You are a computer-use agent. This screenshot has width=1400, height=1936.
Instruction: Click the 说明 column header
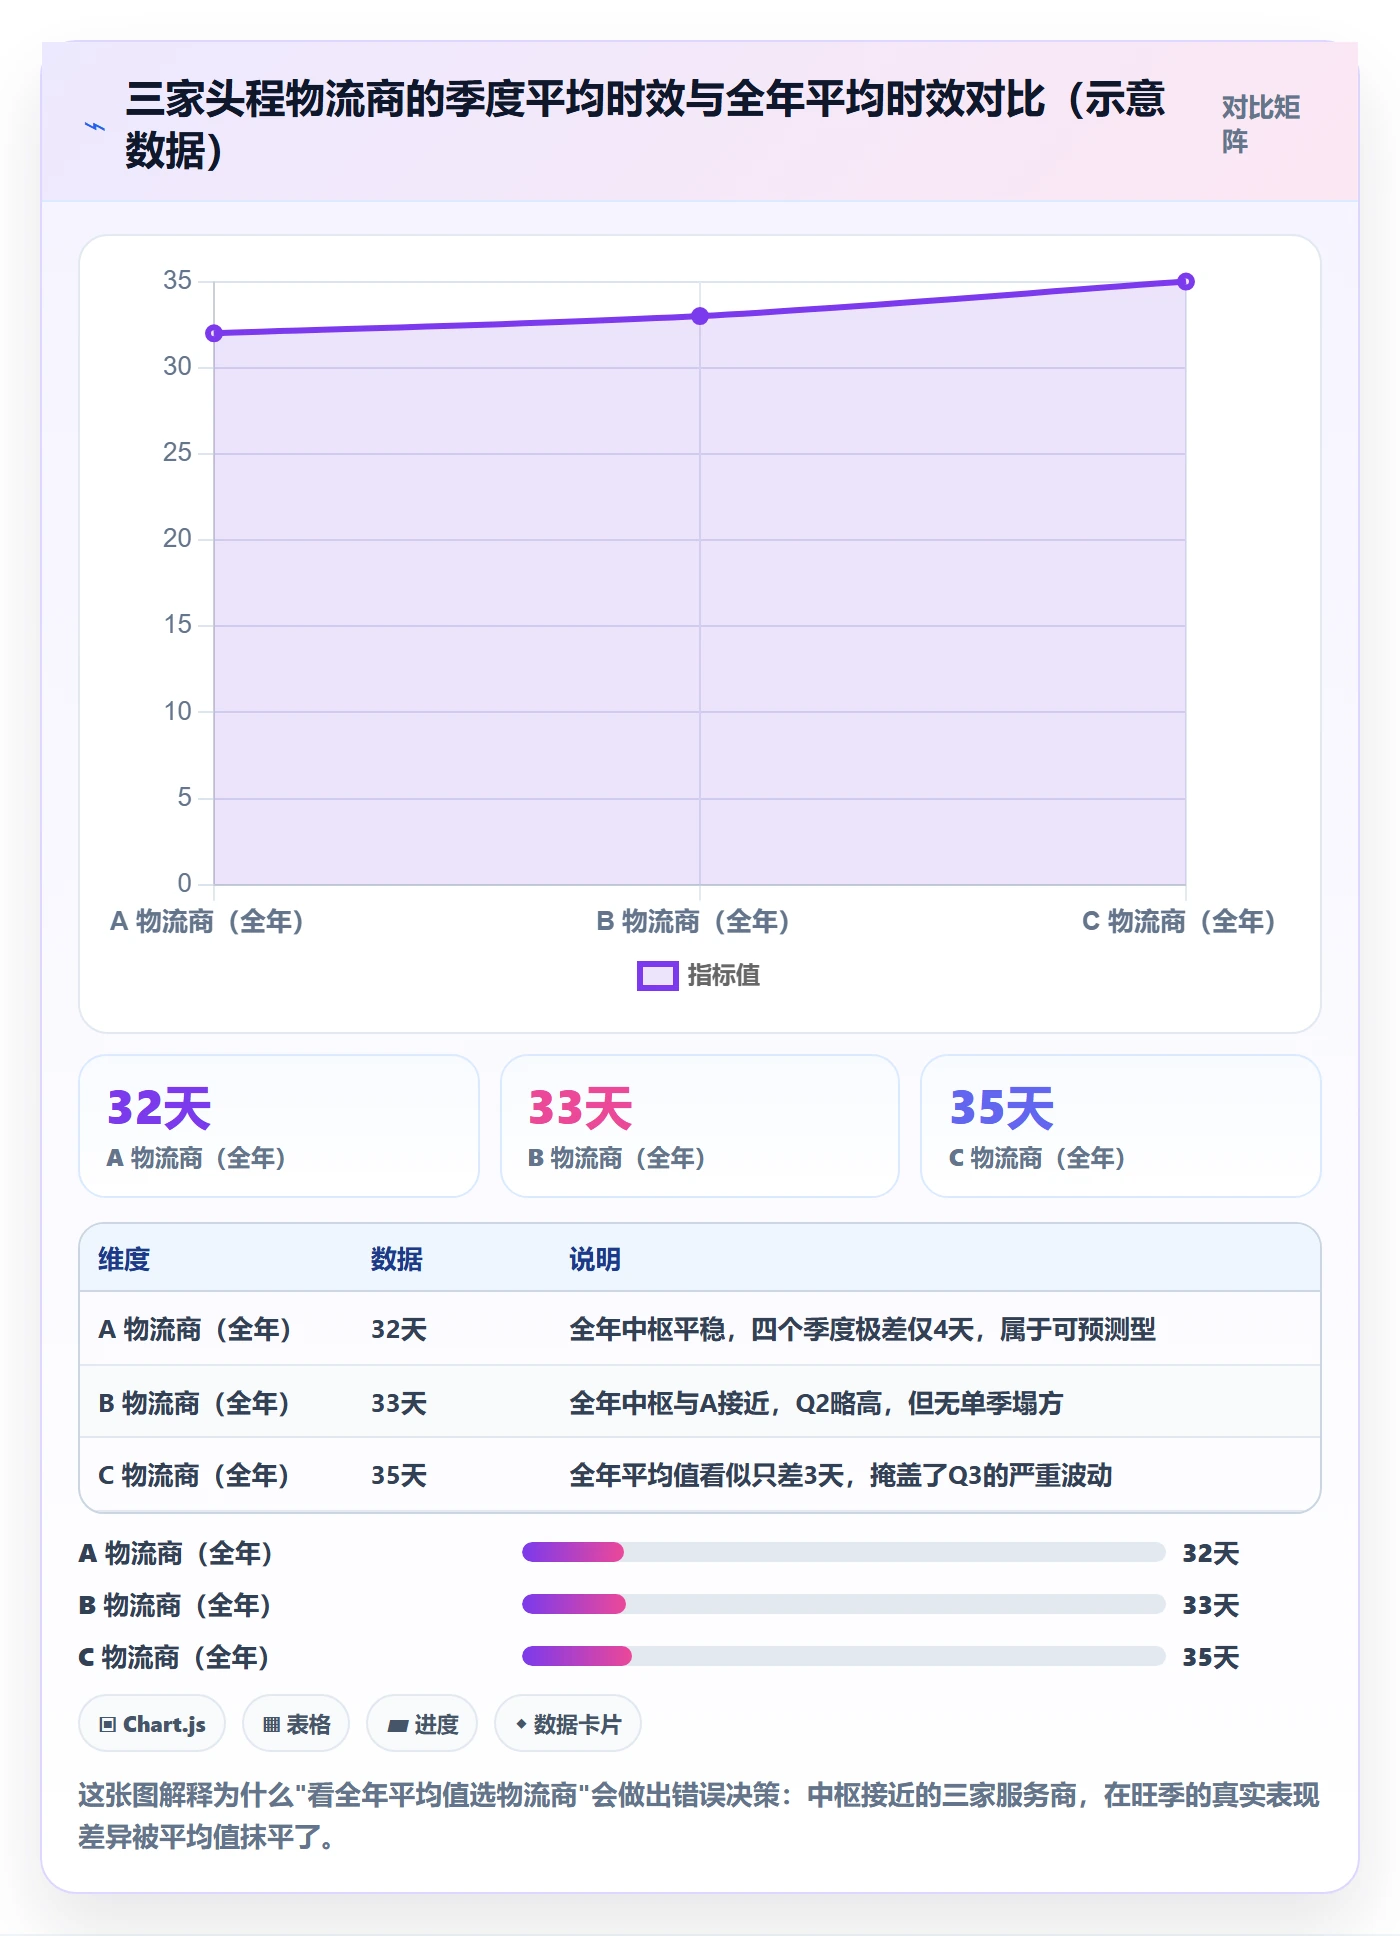595,1259
